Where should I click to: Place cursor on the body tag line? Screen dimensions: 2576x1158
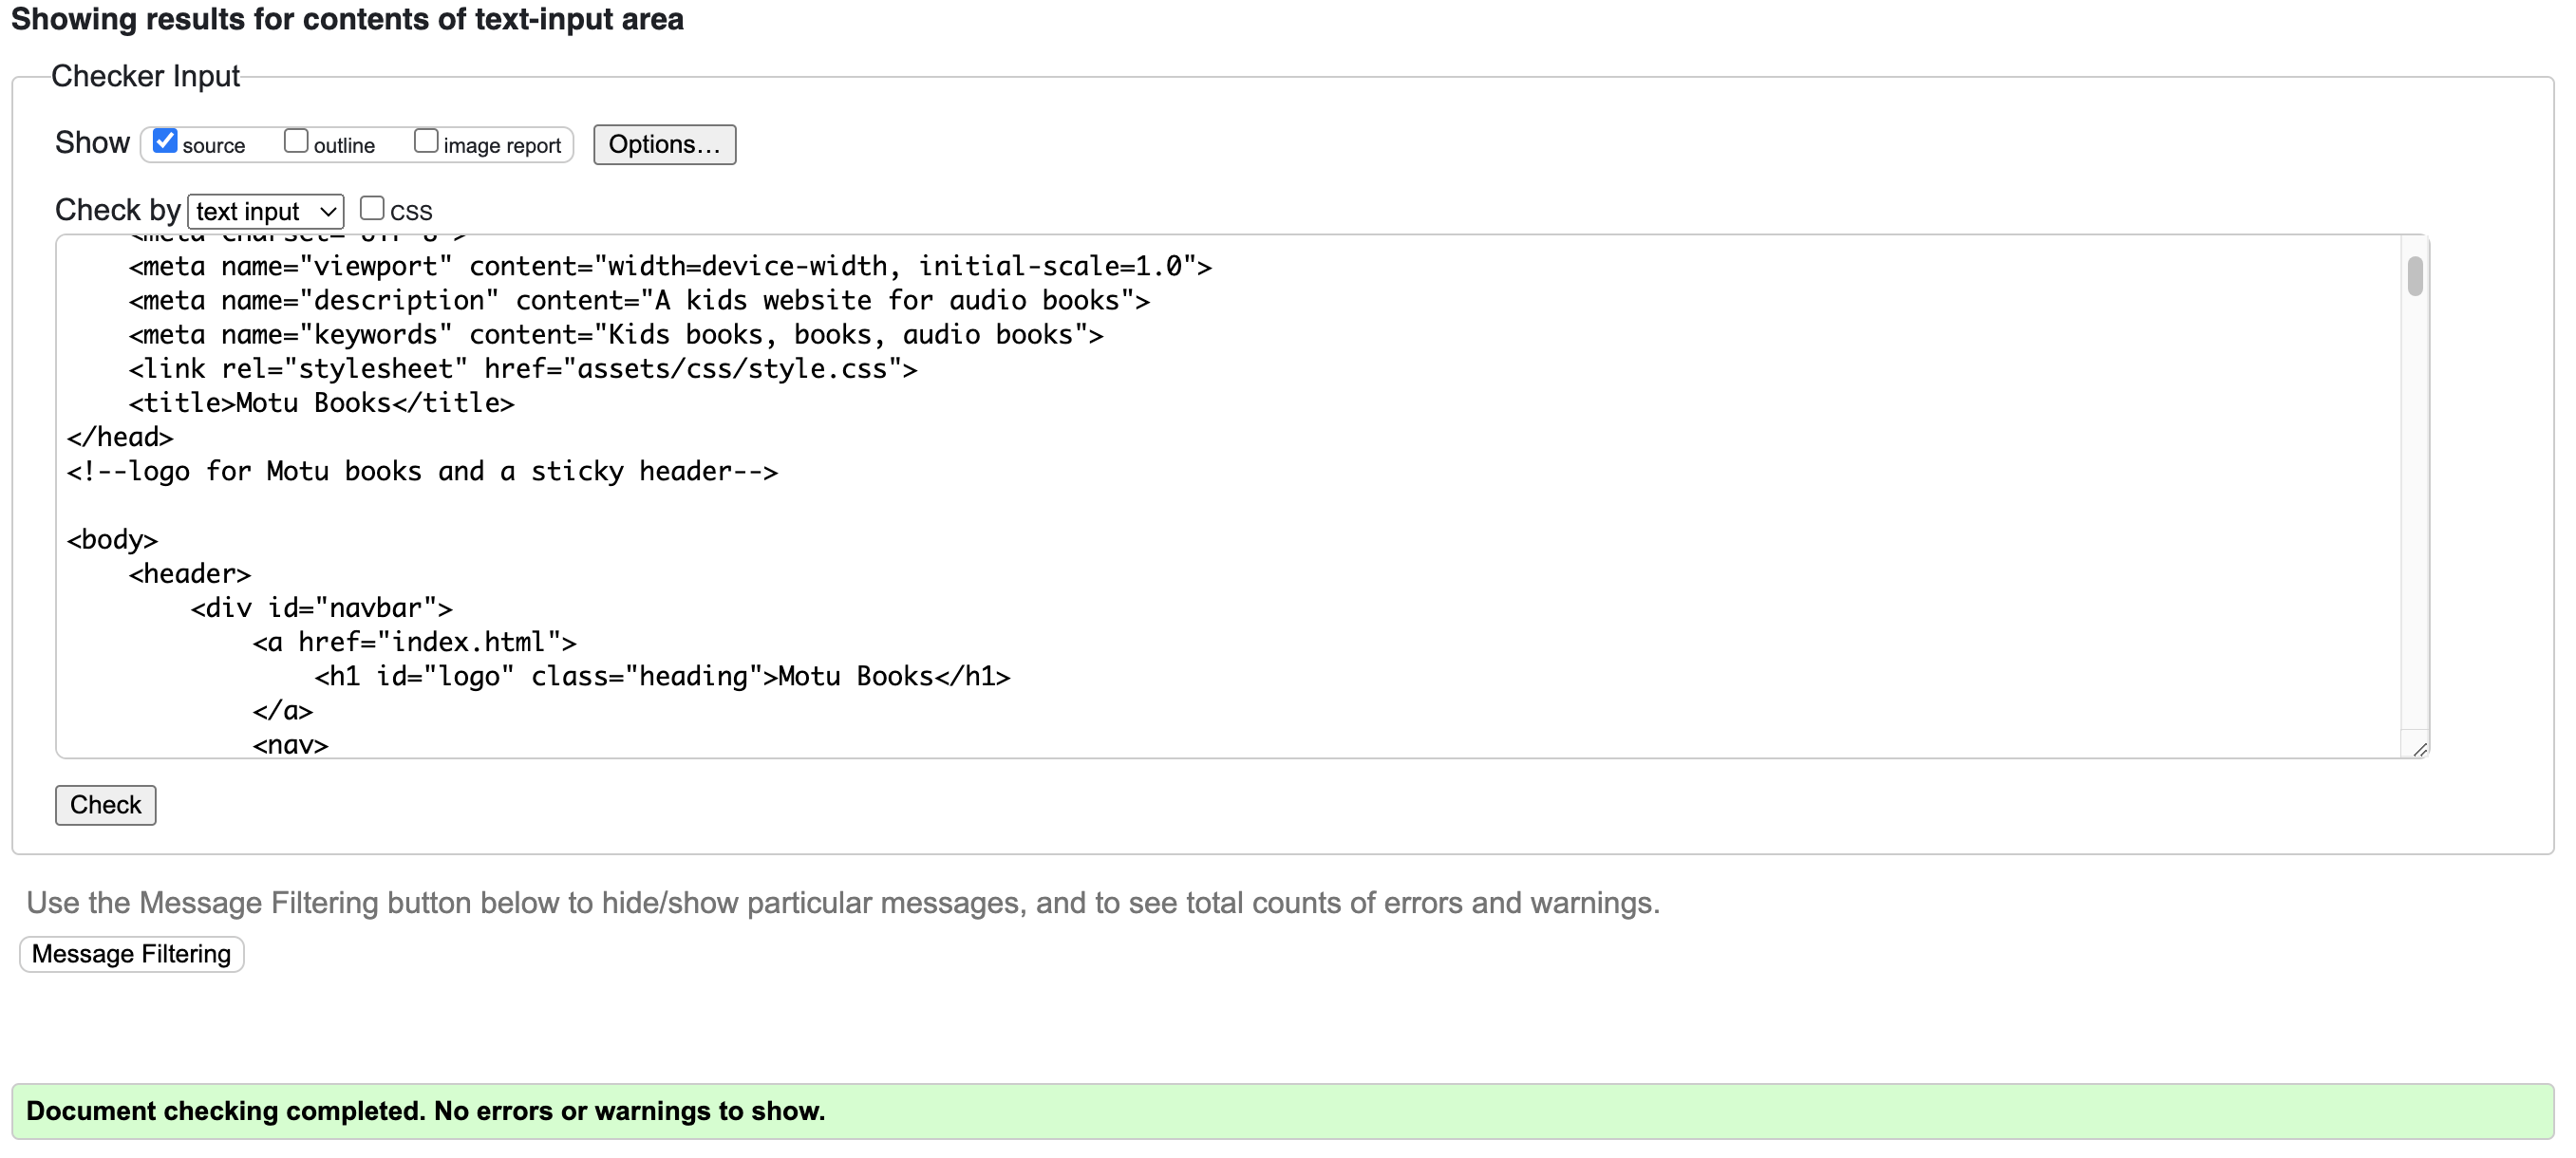[112, 540]
